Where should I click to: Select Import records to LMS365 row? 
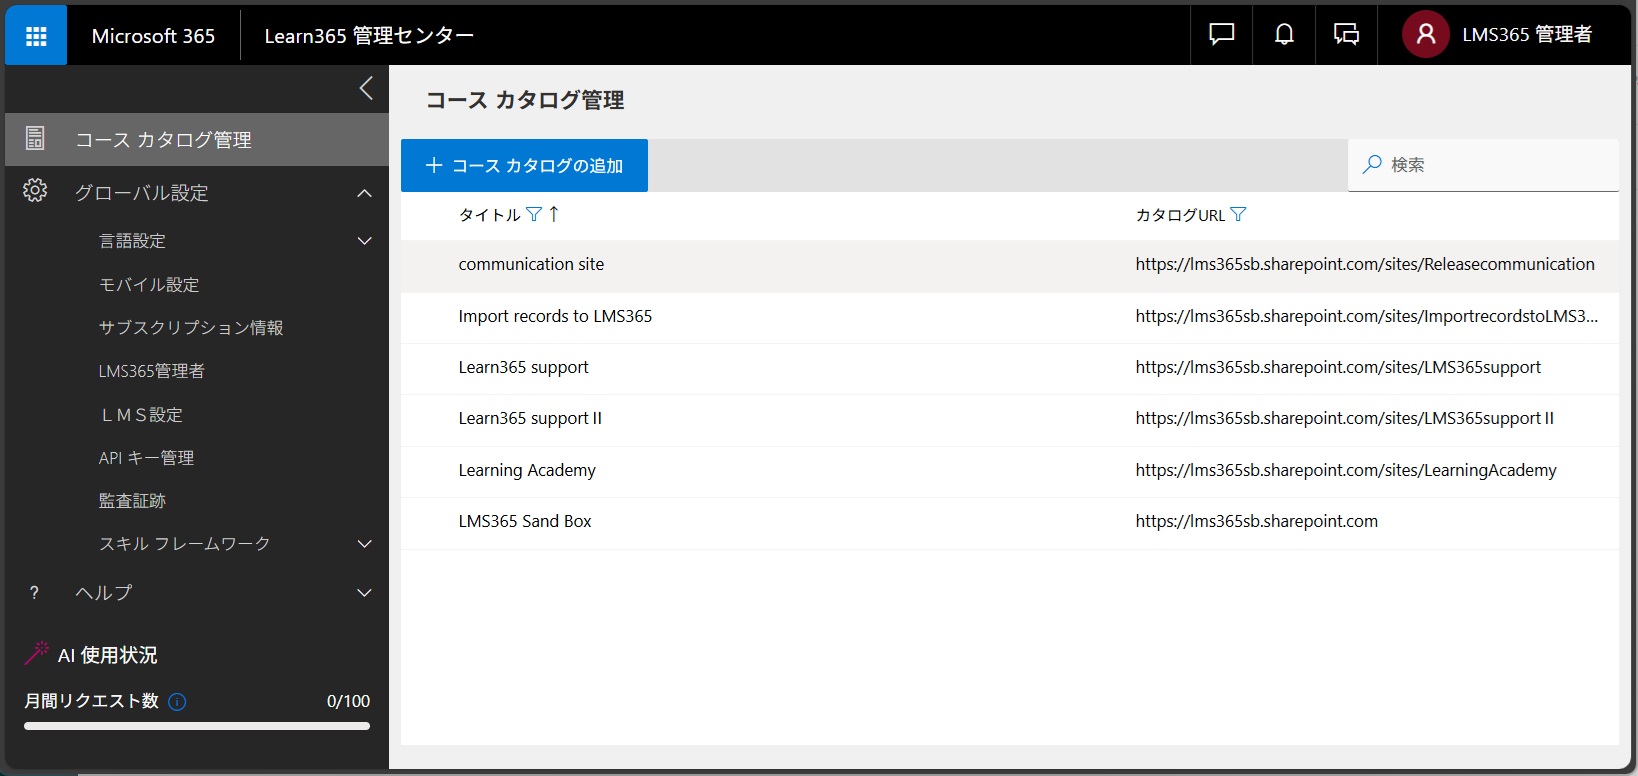[x=1010, y=318]
